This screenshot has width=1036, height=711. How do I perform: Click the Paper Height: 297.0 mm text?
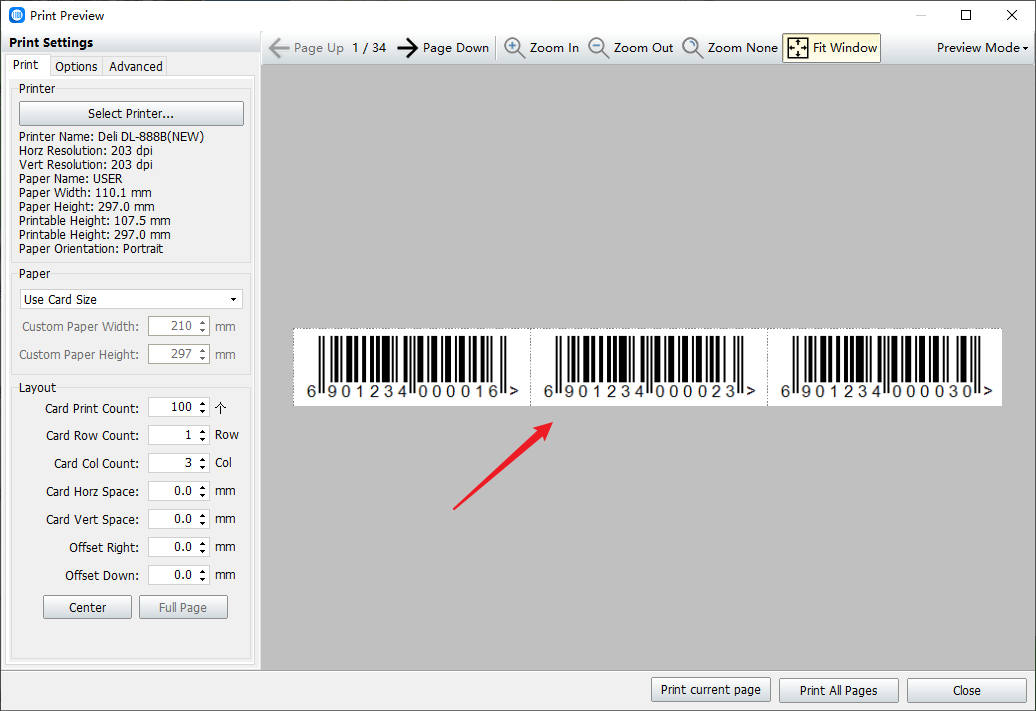click(87, 207)
